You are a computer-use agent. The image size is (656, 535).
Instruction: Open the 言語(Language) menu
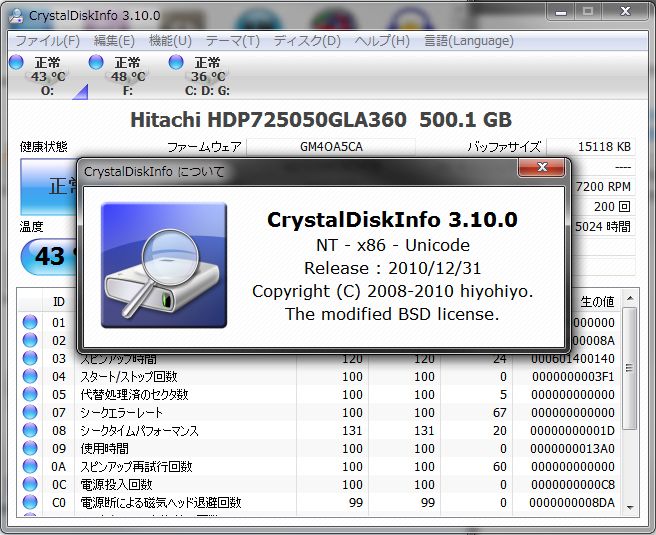click(469, 41)
